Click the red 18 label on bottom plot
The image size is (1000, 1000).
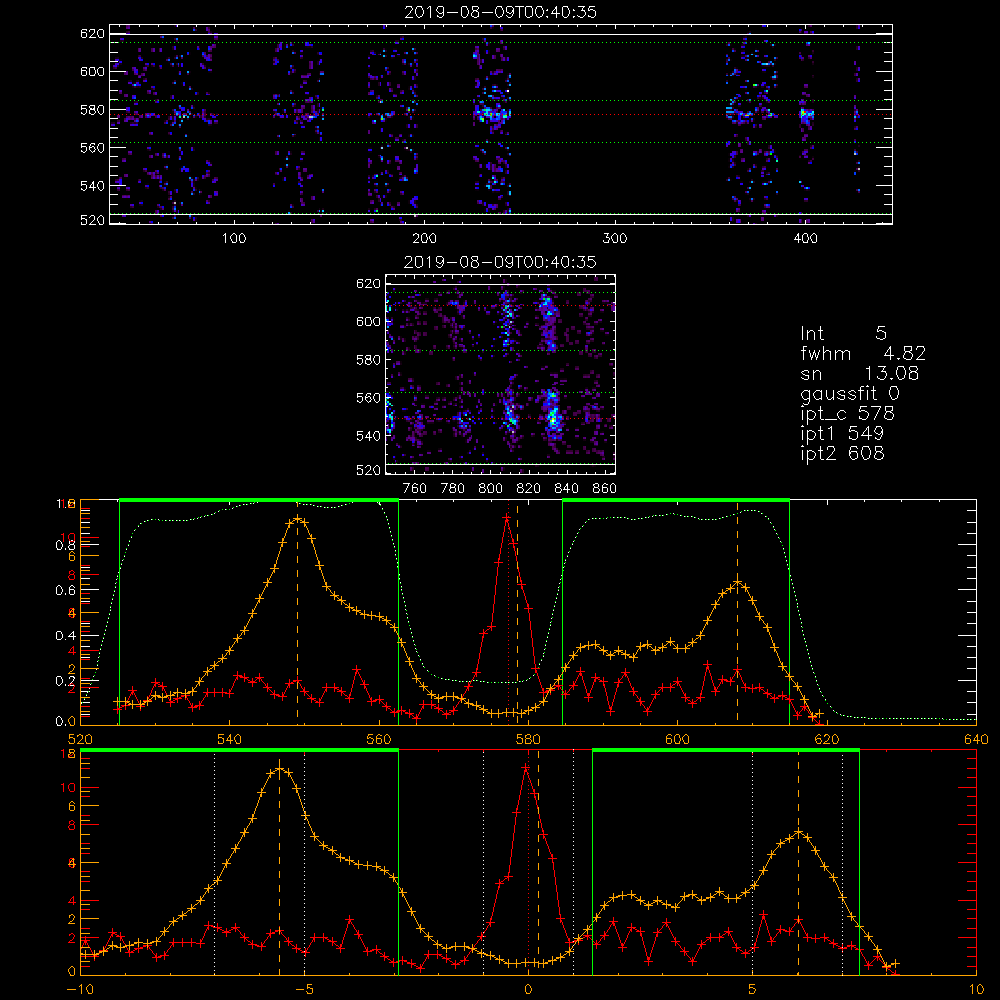coord(68,754)
